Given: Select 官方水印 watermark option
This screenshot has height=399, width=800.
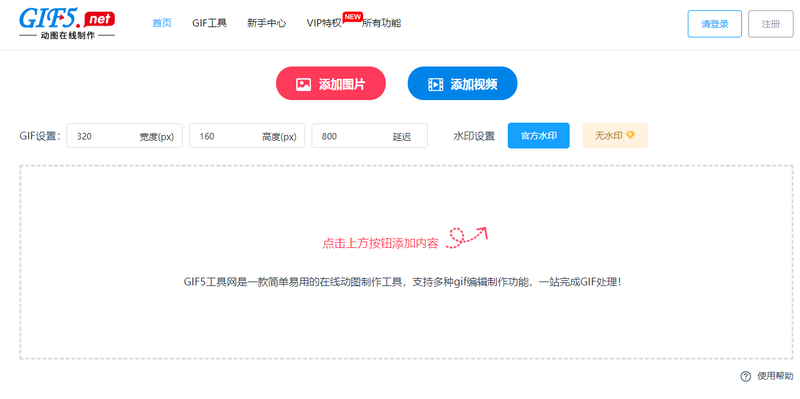Looking at the screenshot, I should 538,136.
